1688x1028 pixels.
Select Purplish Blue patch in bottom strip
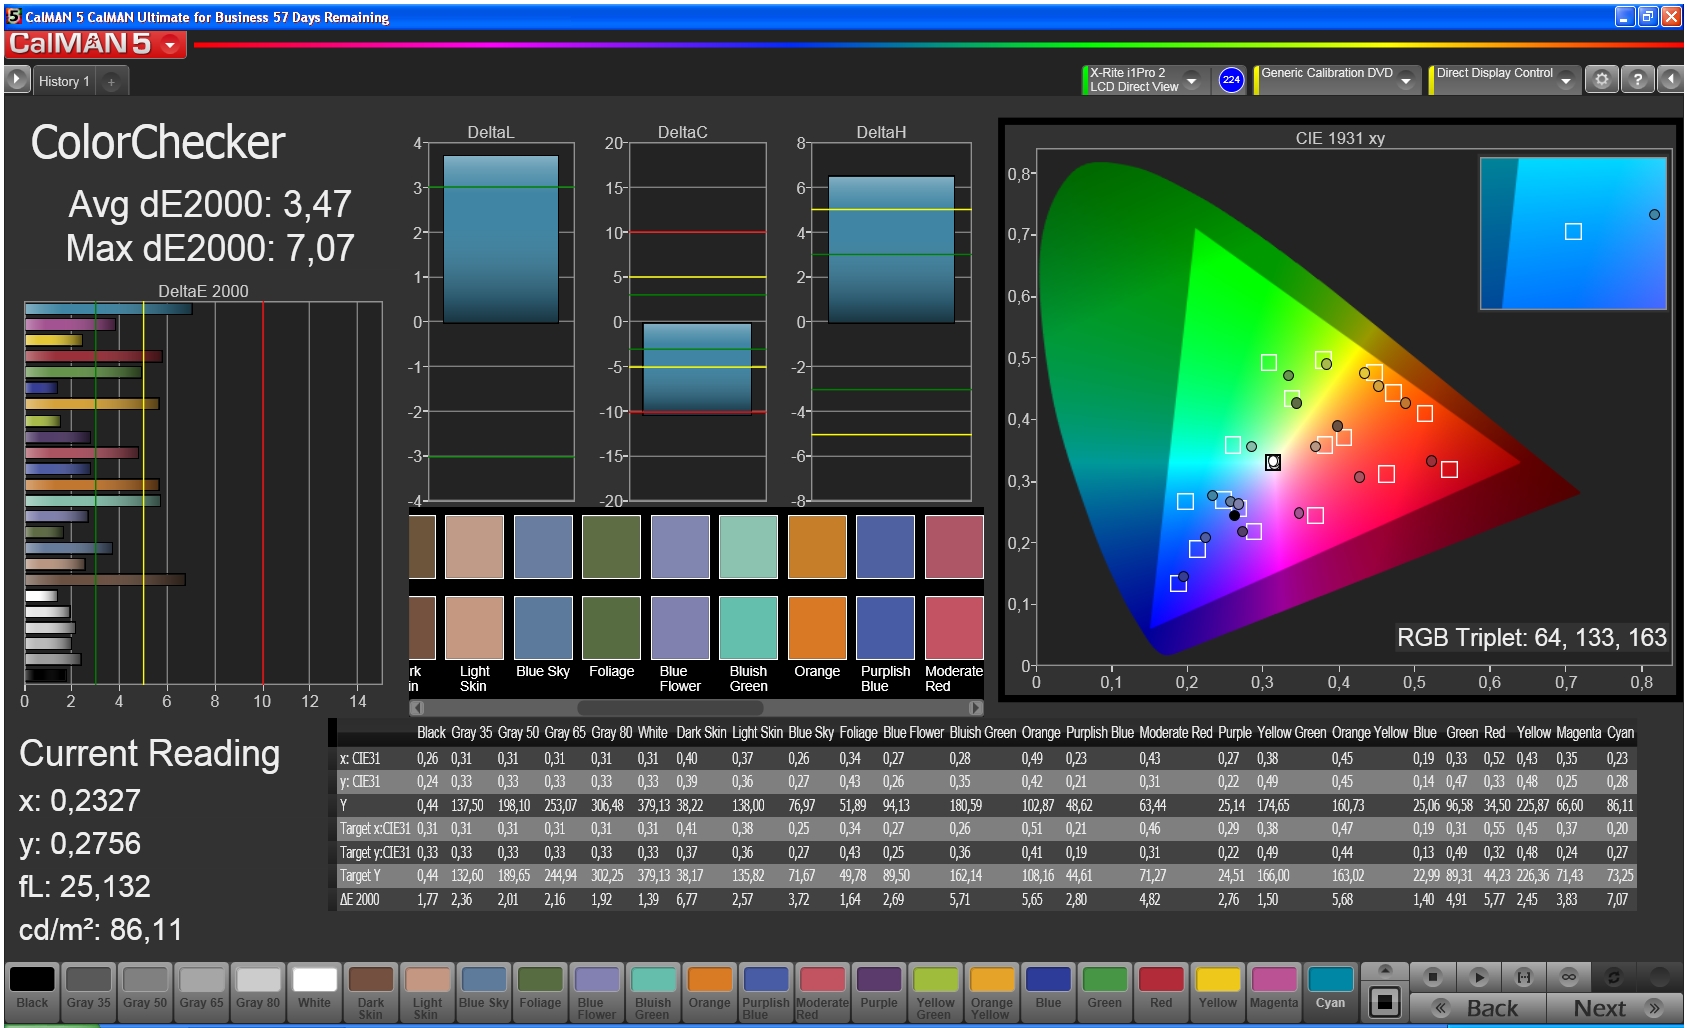pos(766,990)
